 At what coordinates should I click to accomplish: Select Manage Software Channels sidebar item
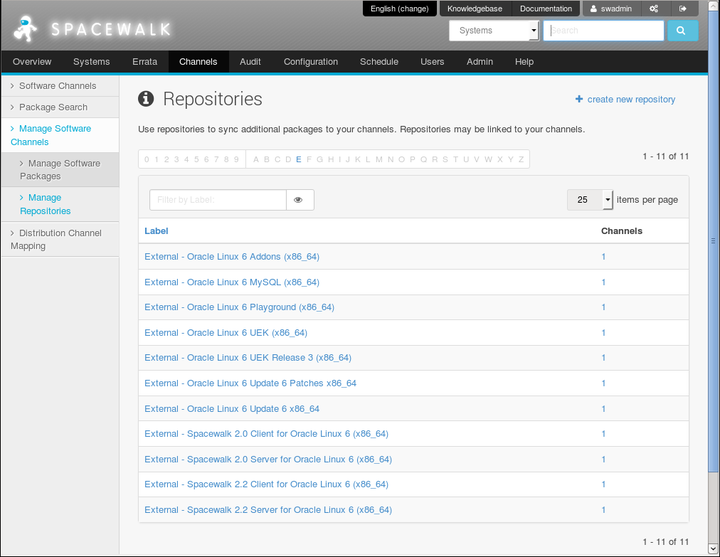tap(60, 135)
